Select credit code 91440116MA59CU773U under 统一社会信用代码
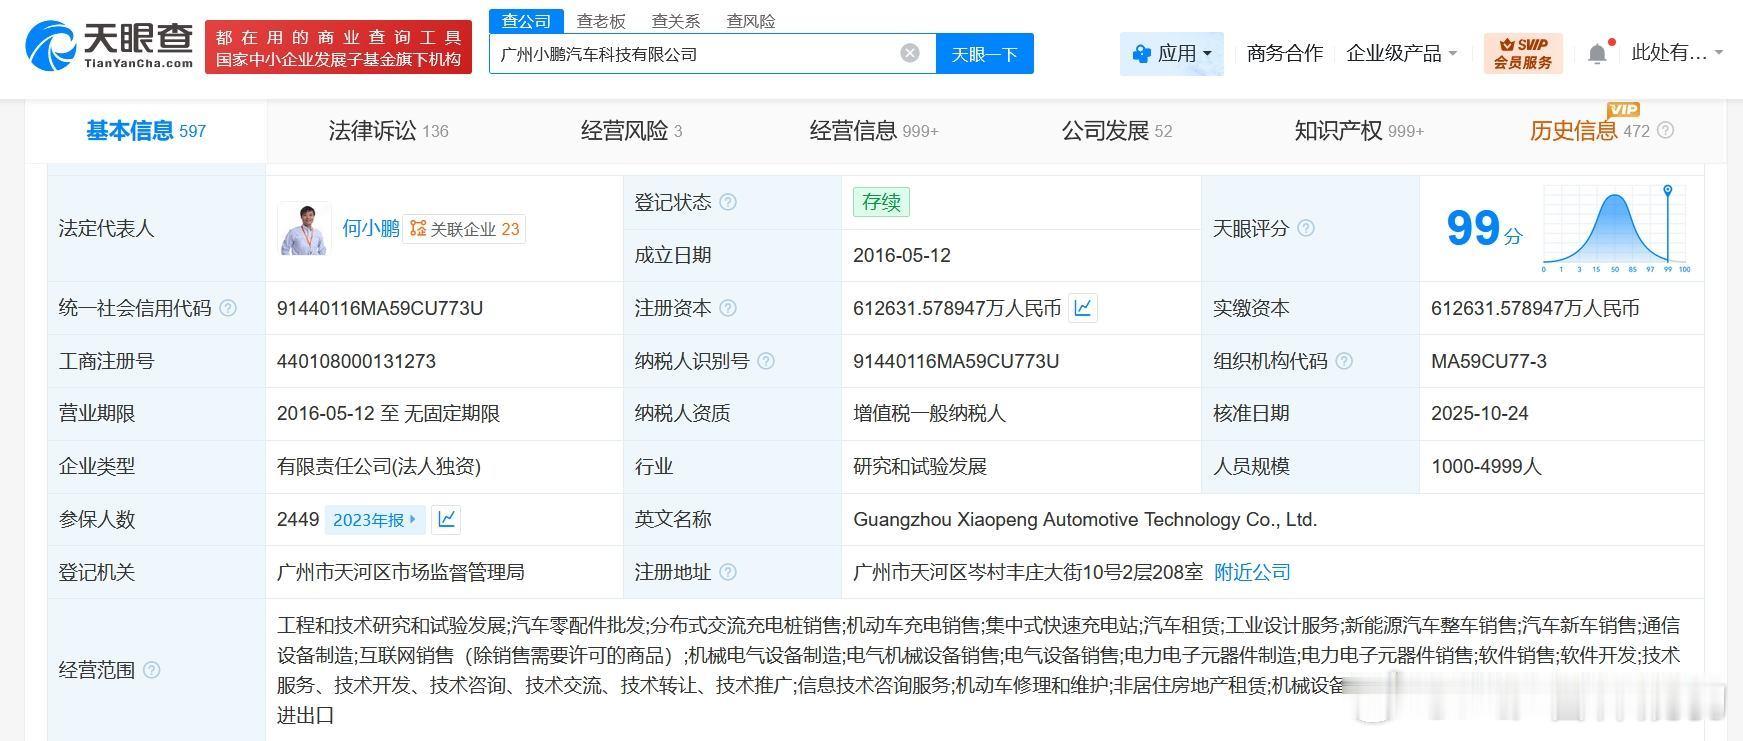This screenshot has height=741, width=1743. point(380,308)
